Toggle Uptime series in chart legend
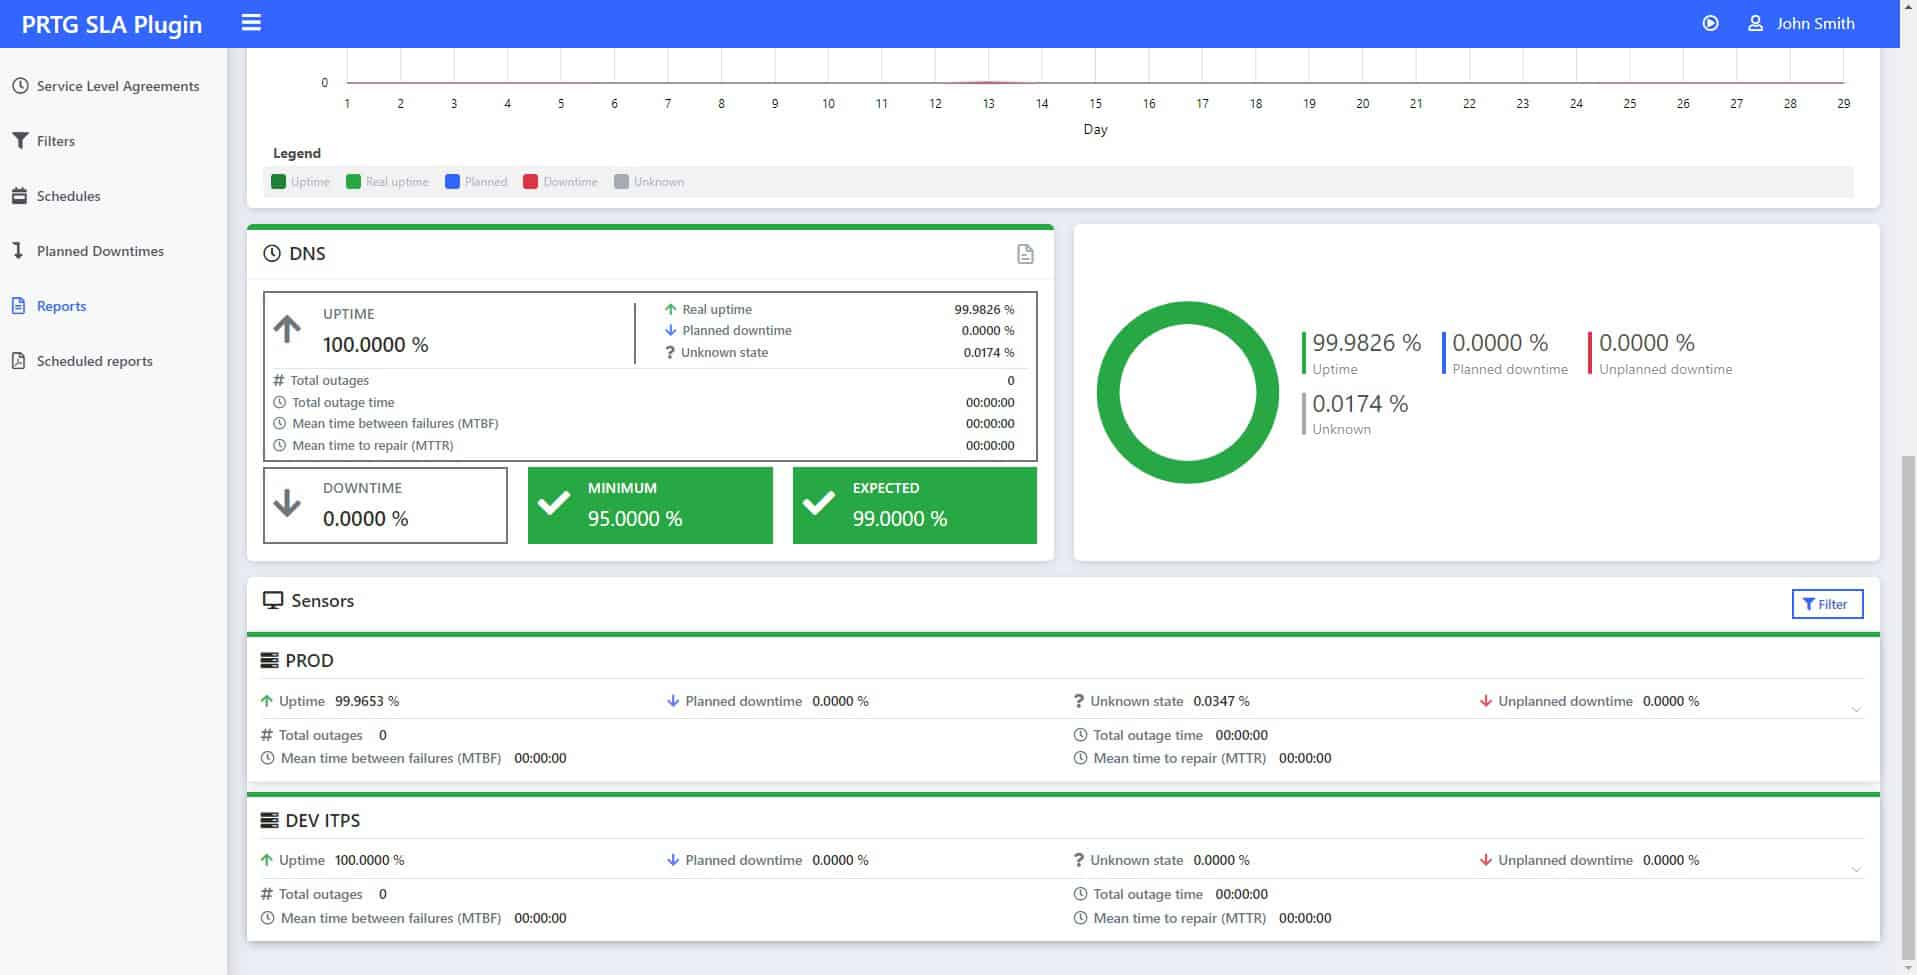The image size is (1917, 975). tap(300, 182)
